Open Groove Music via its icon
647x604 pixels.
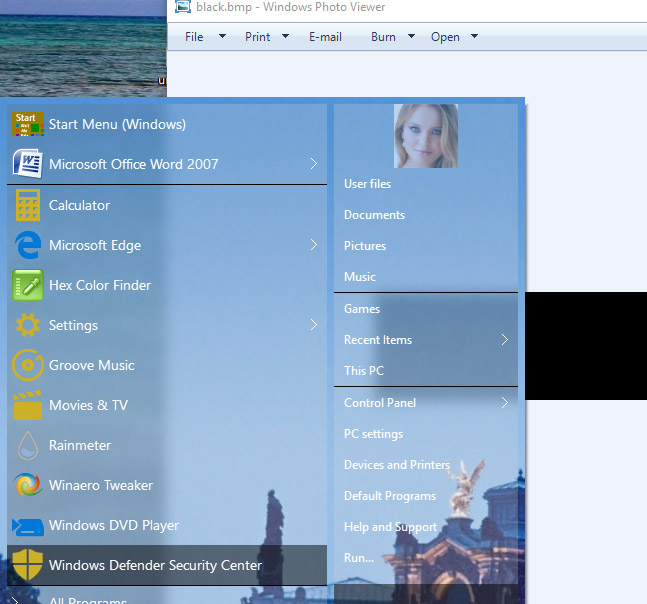[27, 365]
